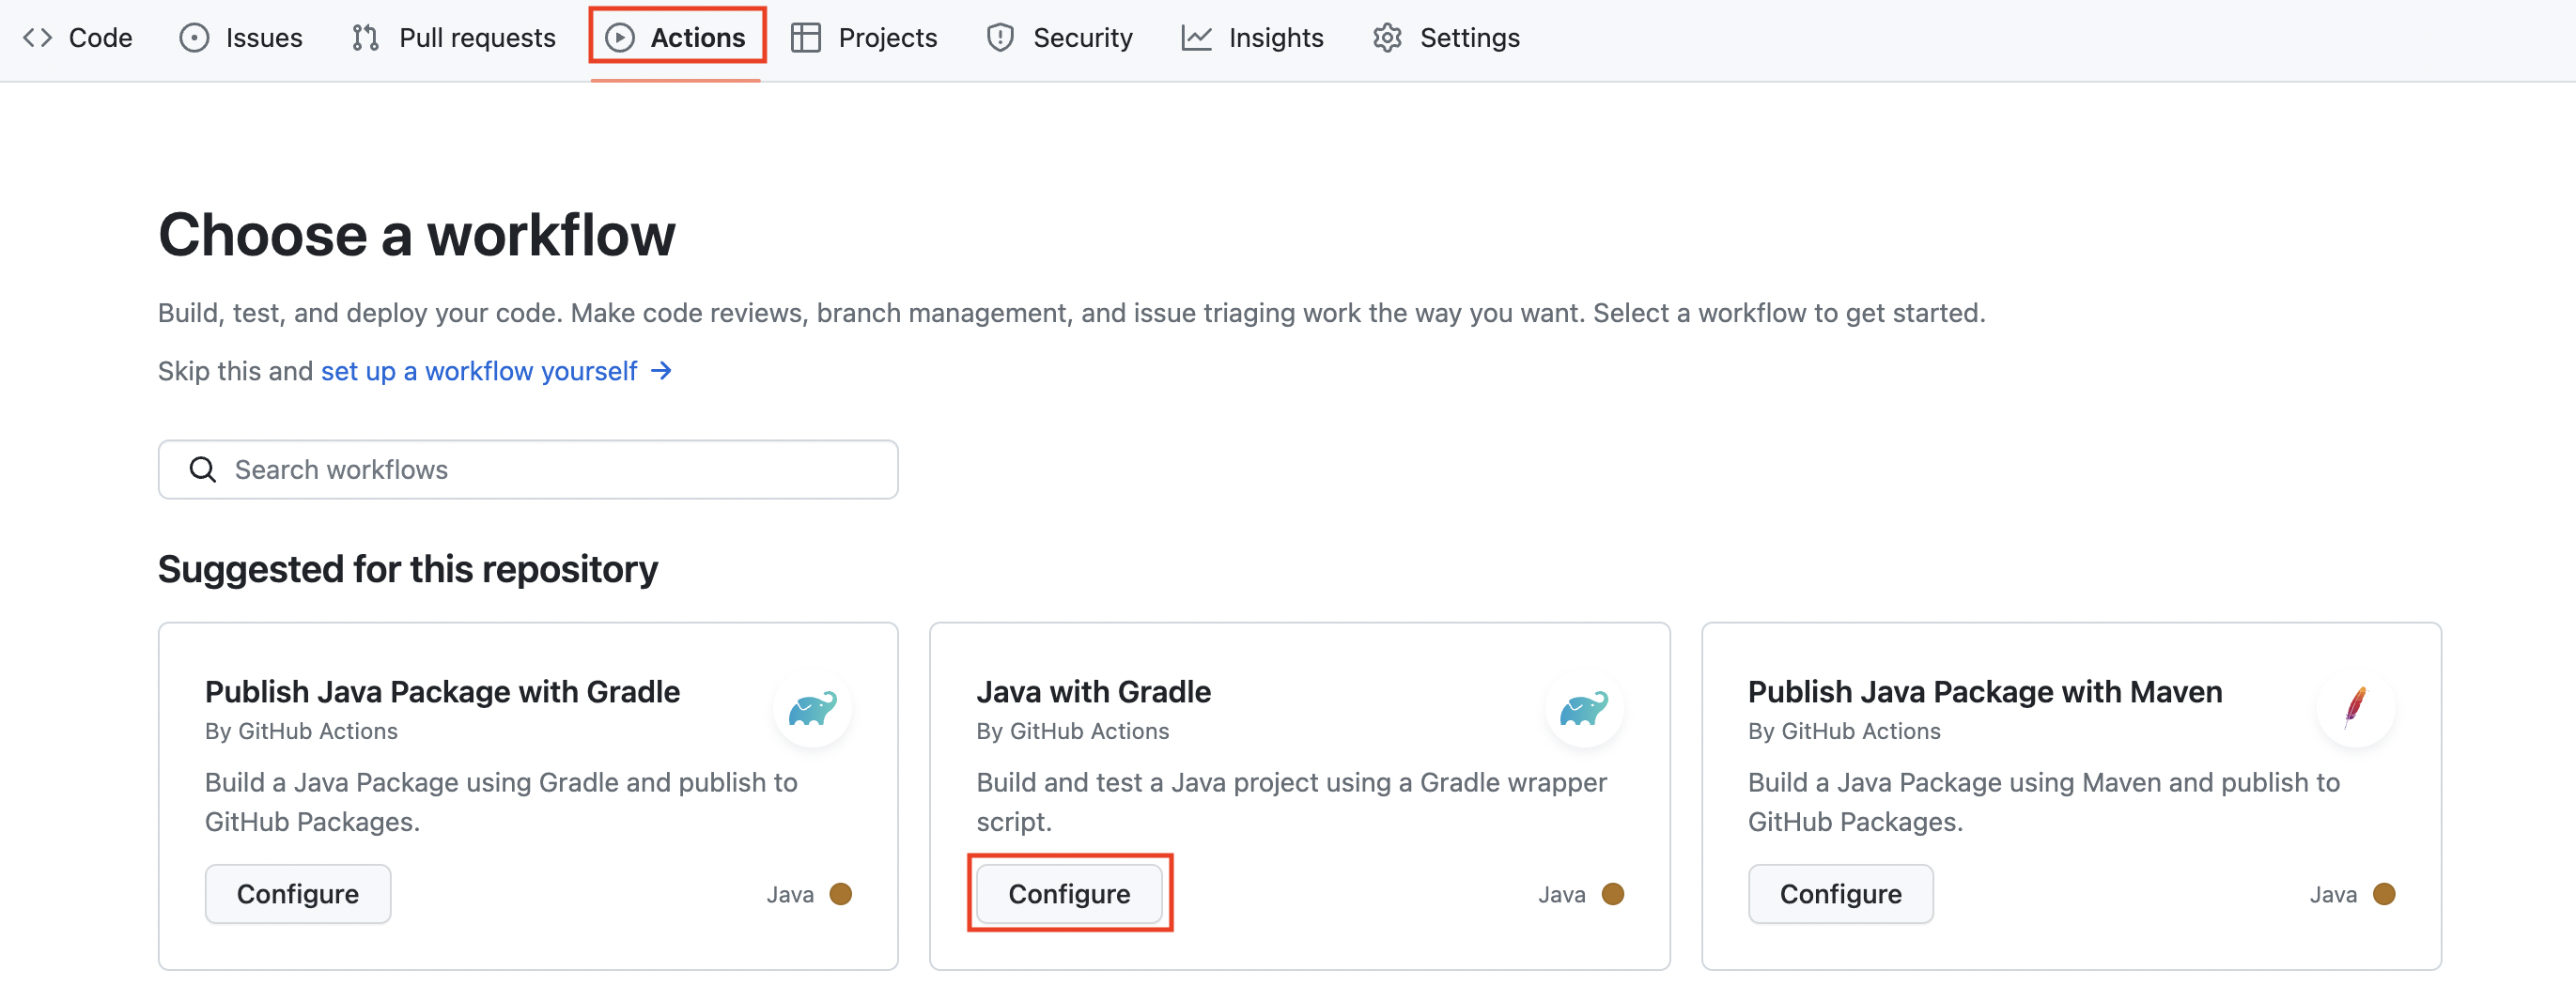Image resolution: width=2576 pixels, height=986 pixels.
Task: Click the Java label on Java with Gradle card
Action: pos(1561,894)
